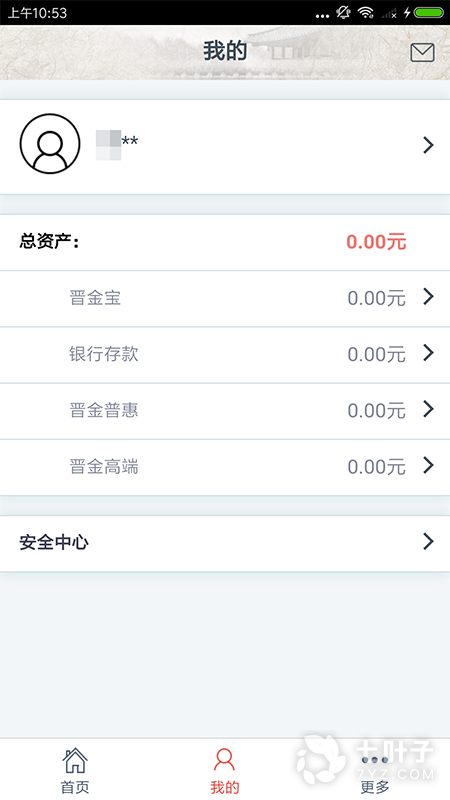Select the 晋金宝 entry label
This screenshot has width=450, height=800.
click(95, 297)
